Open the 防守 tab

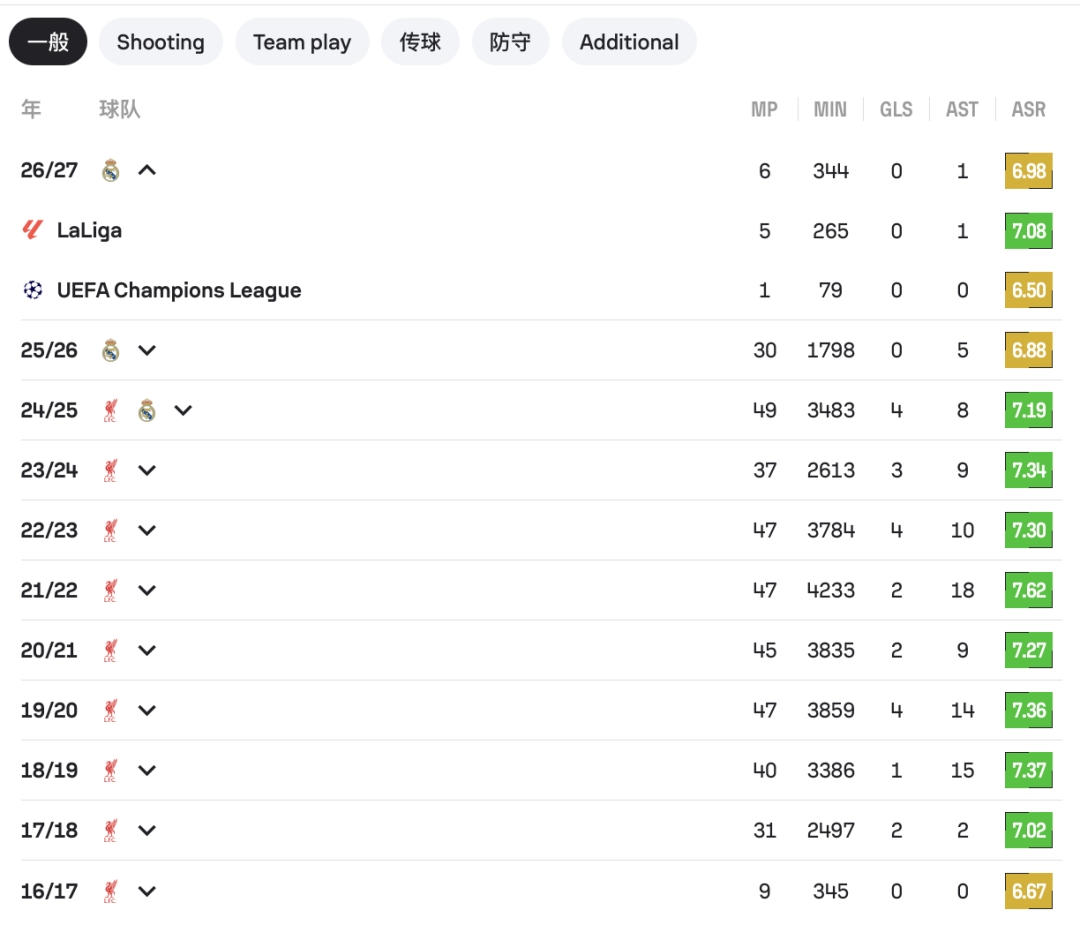click(510, 42)
